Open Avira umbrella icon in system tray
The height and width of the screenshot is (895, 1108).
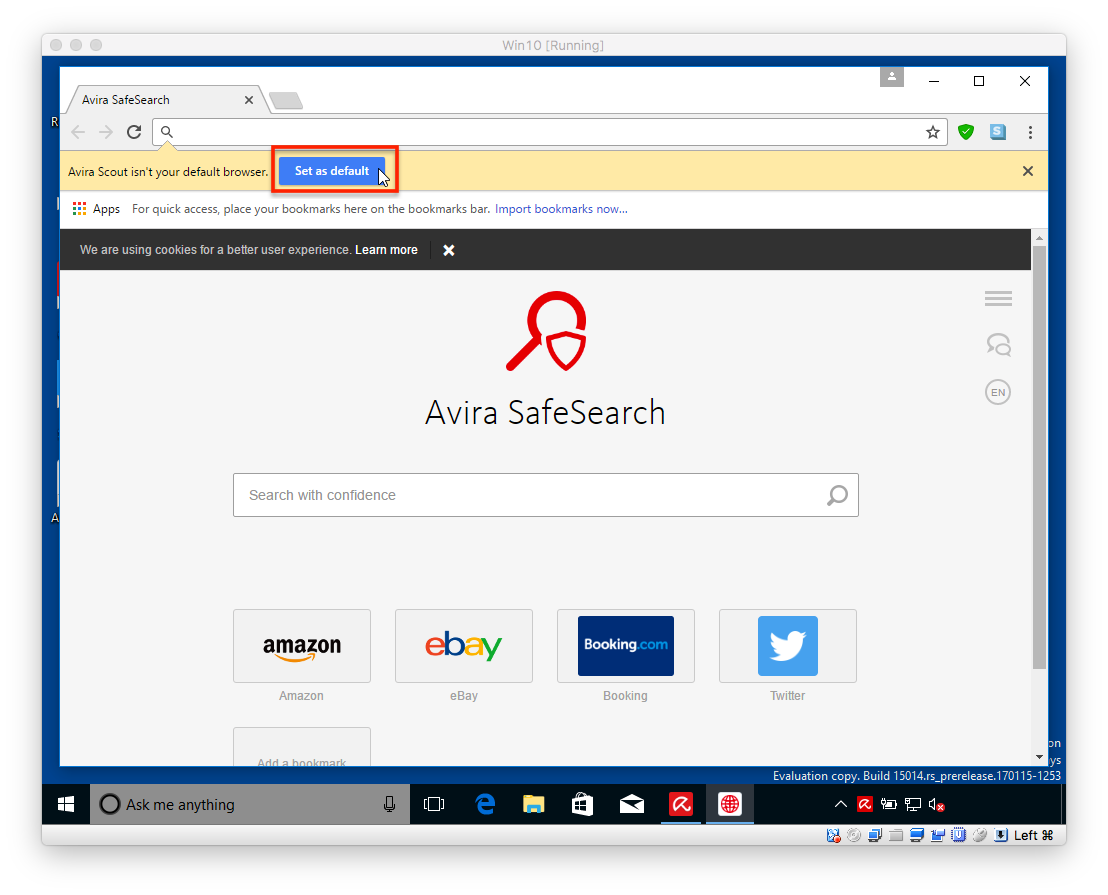[864, 804]
